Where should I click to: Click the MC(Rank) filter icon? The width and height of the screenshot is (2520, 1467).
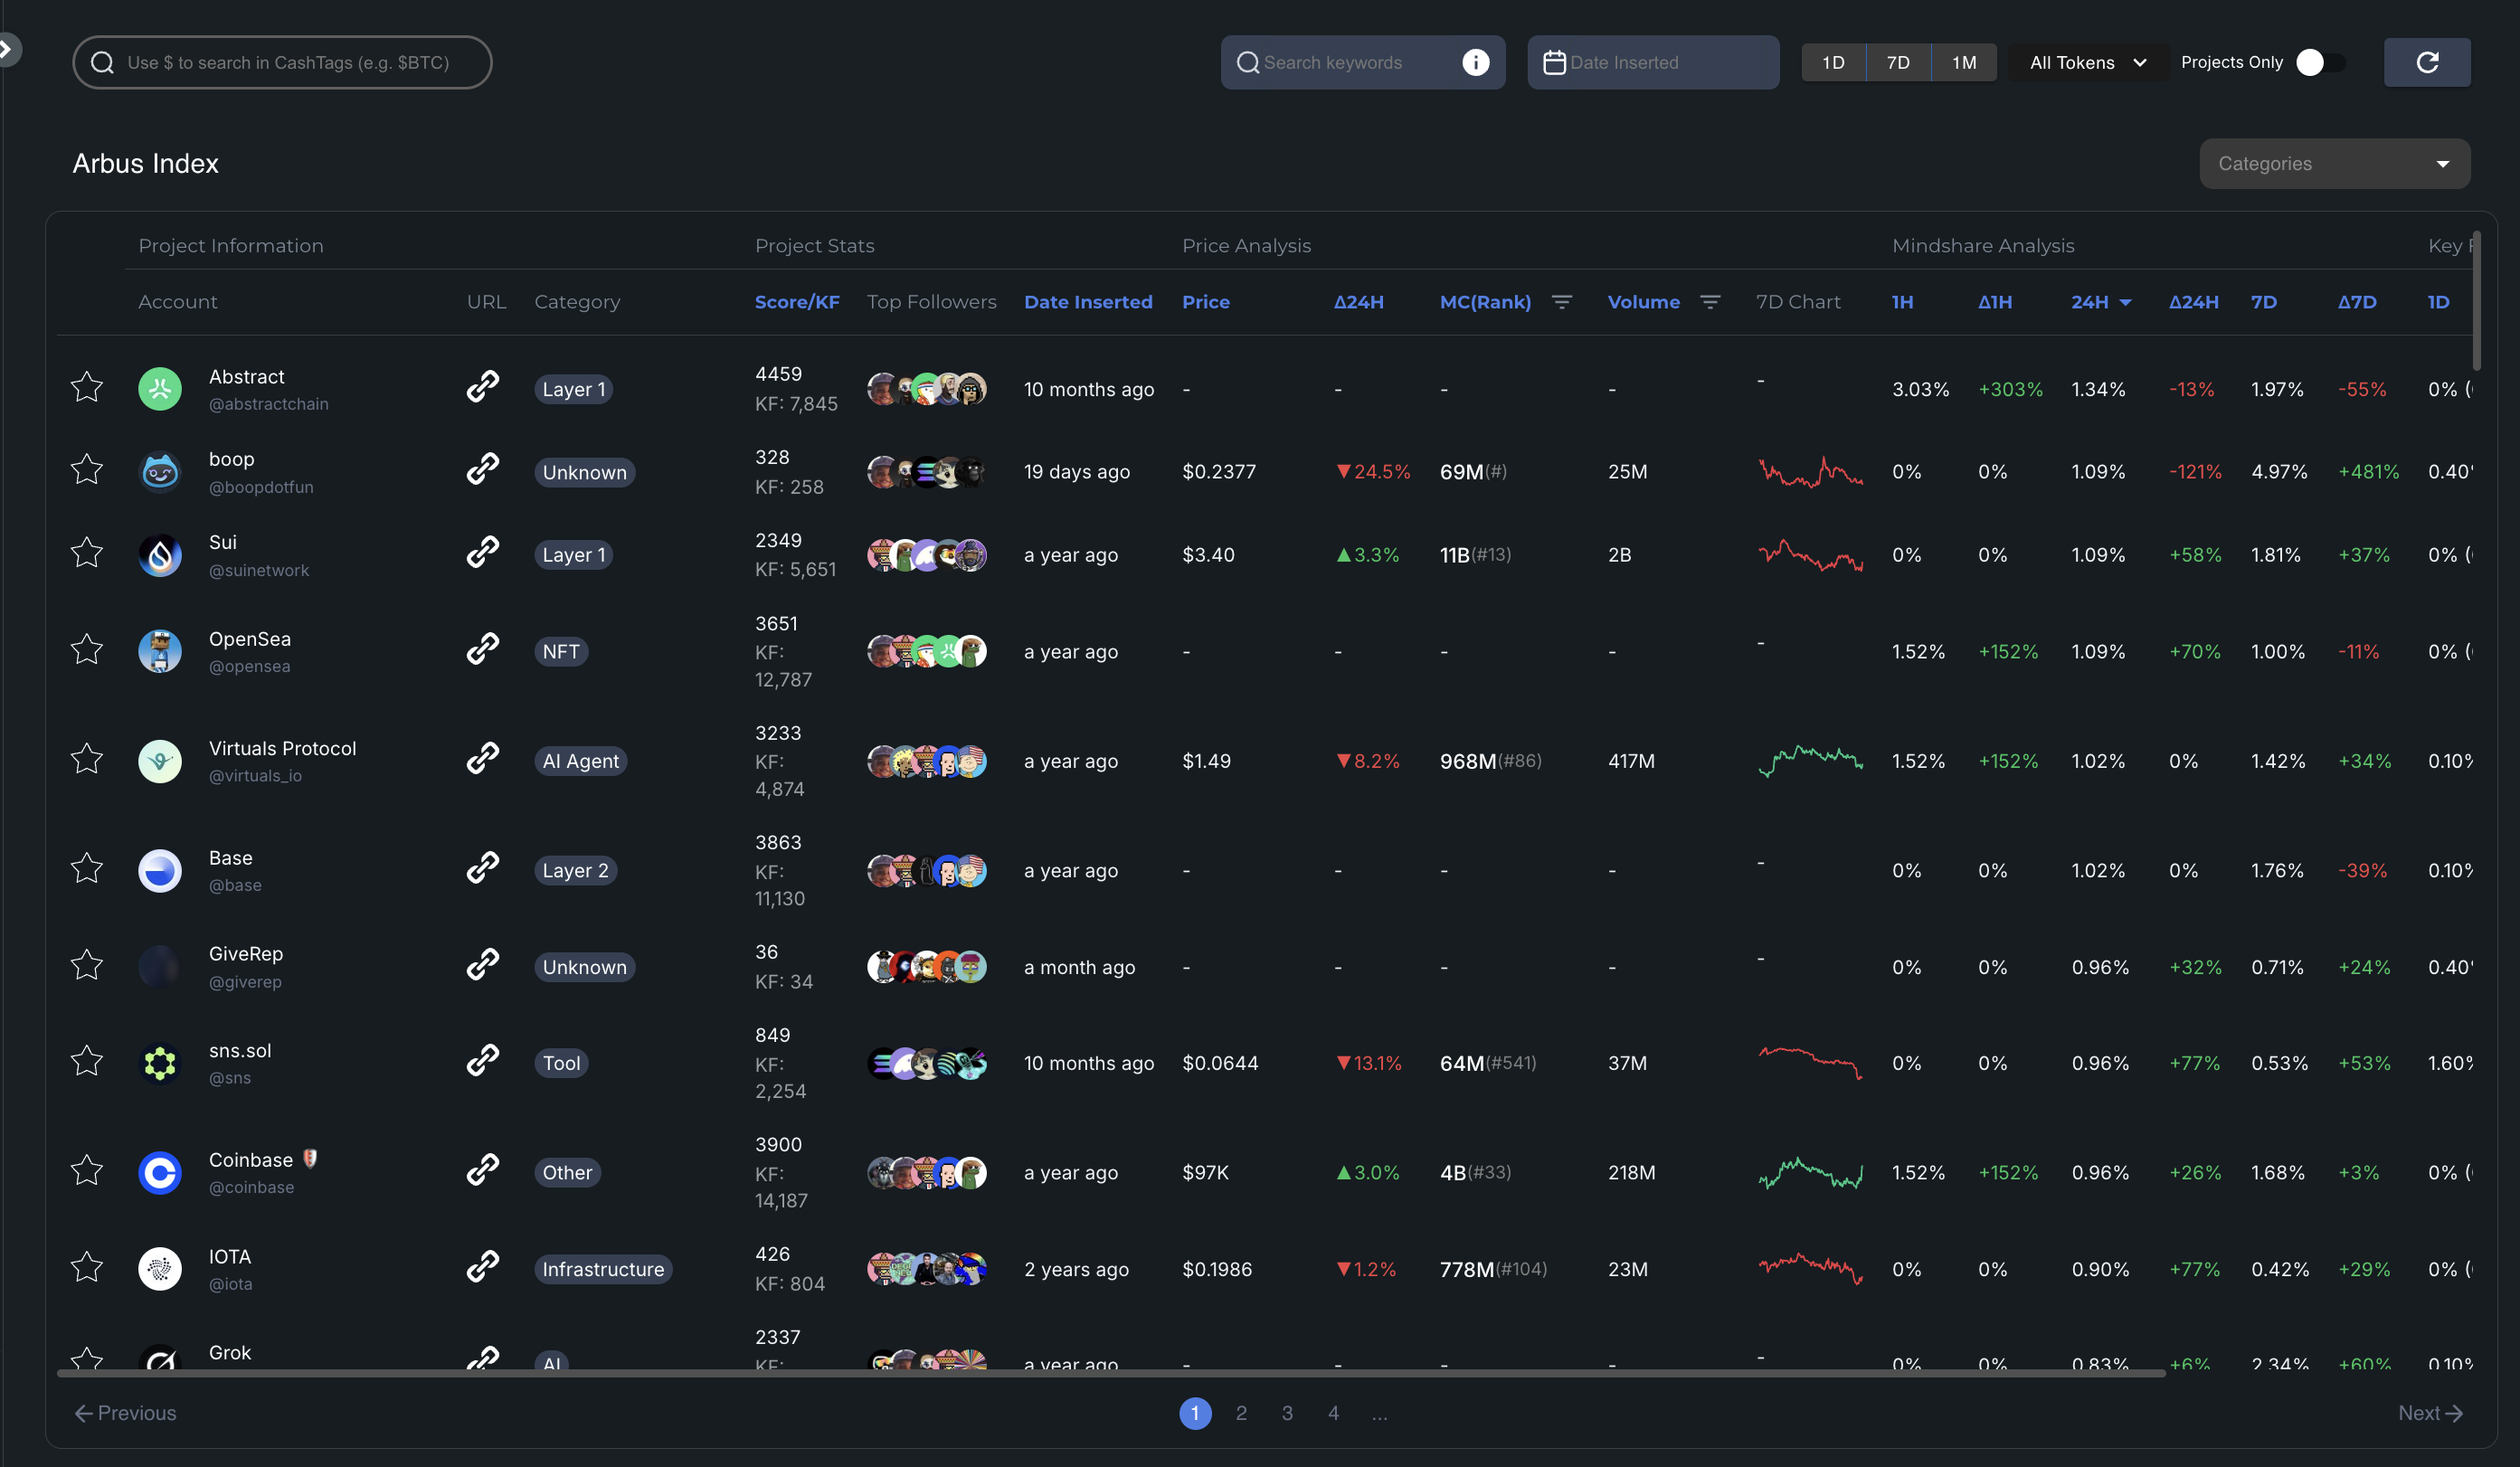click(x=1561, y=302)
